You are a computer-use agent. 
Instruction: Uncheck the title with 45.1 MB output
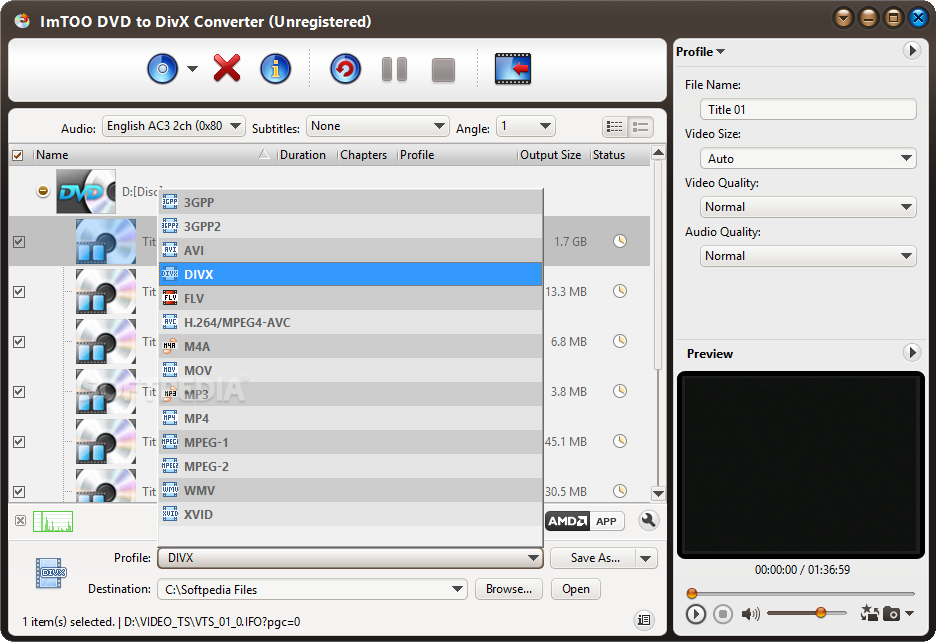[x=19, y=442]
